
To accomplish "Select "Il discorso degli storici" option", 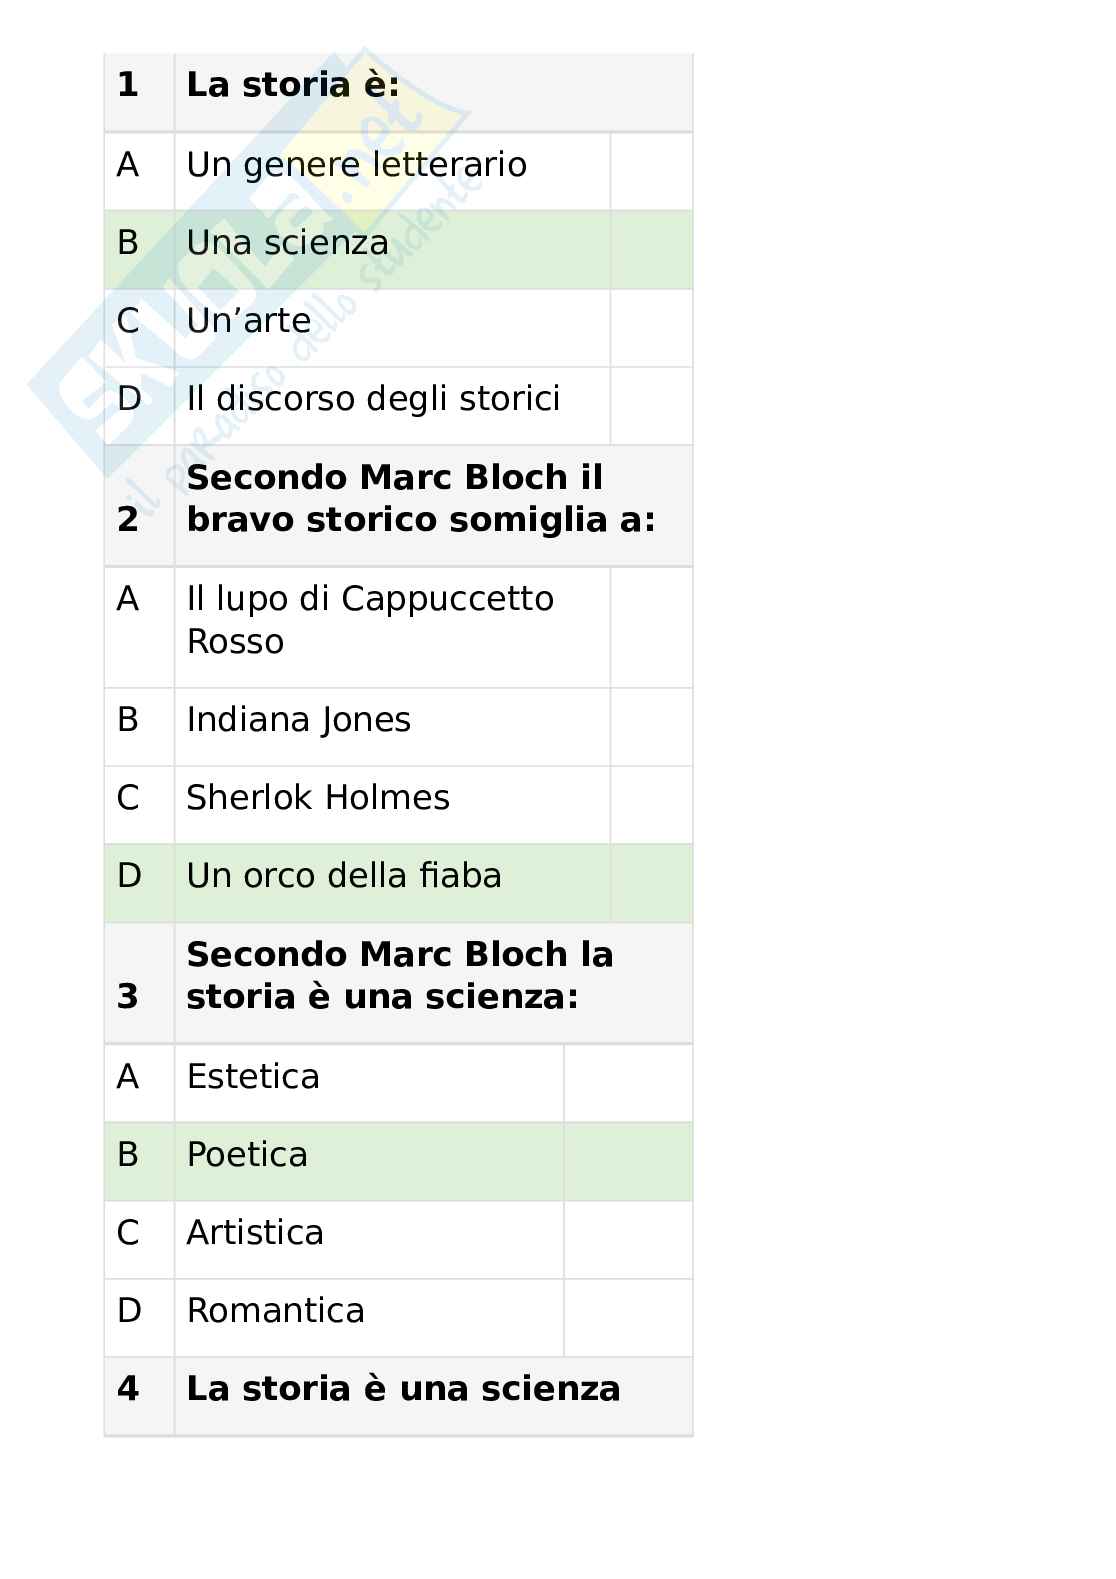I will point(373,399).
